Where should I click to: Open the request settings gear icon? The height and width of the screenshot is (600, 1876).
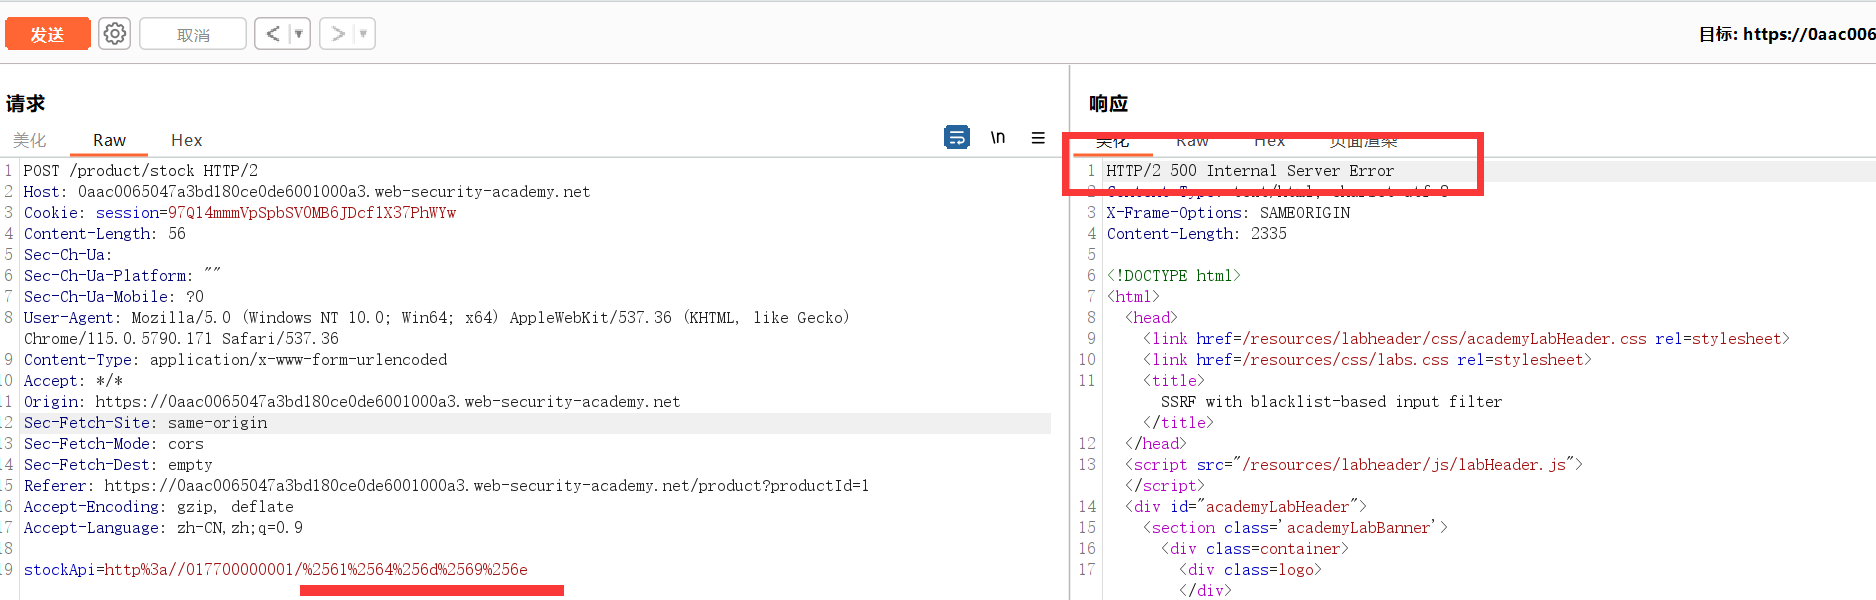(115, 34)
